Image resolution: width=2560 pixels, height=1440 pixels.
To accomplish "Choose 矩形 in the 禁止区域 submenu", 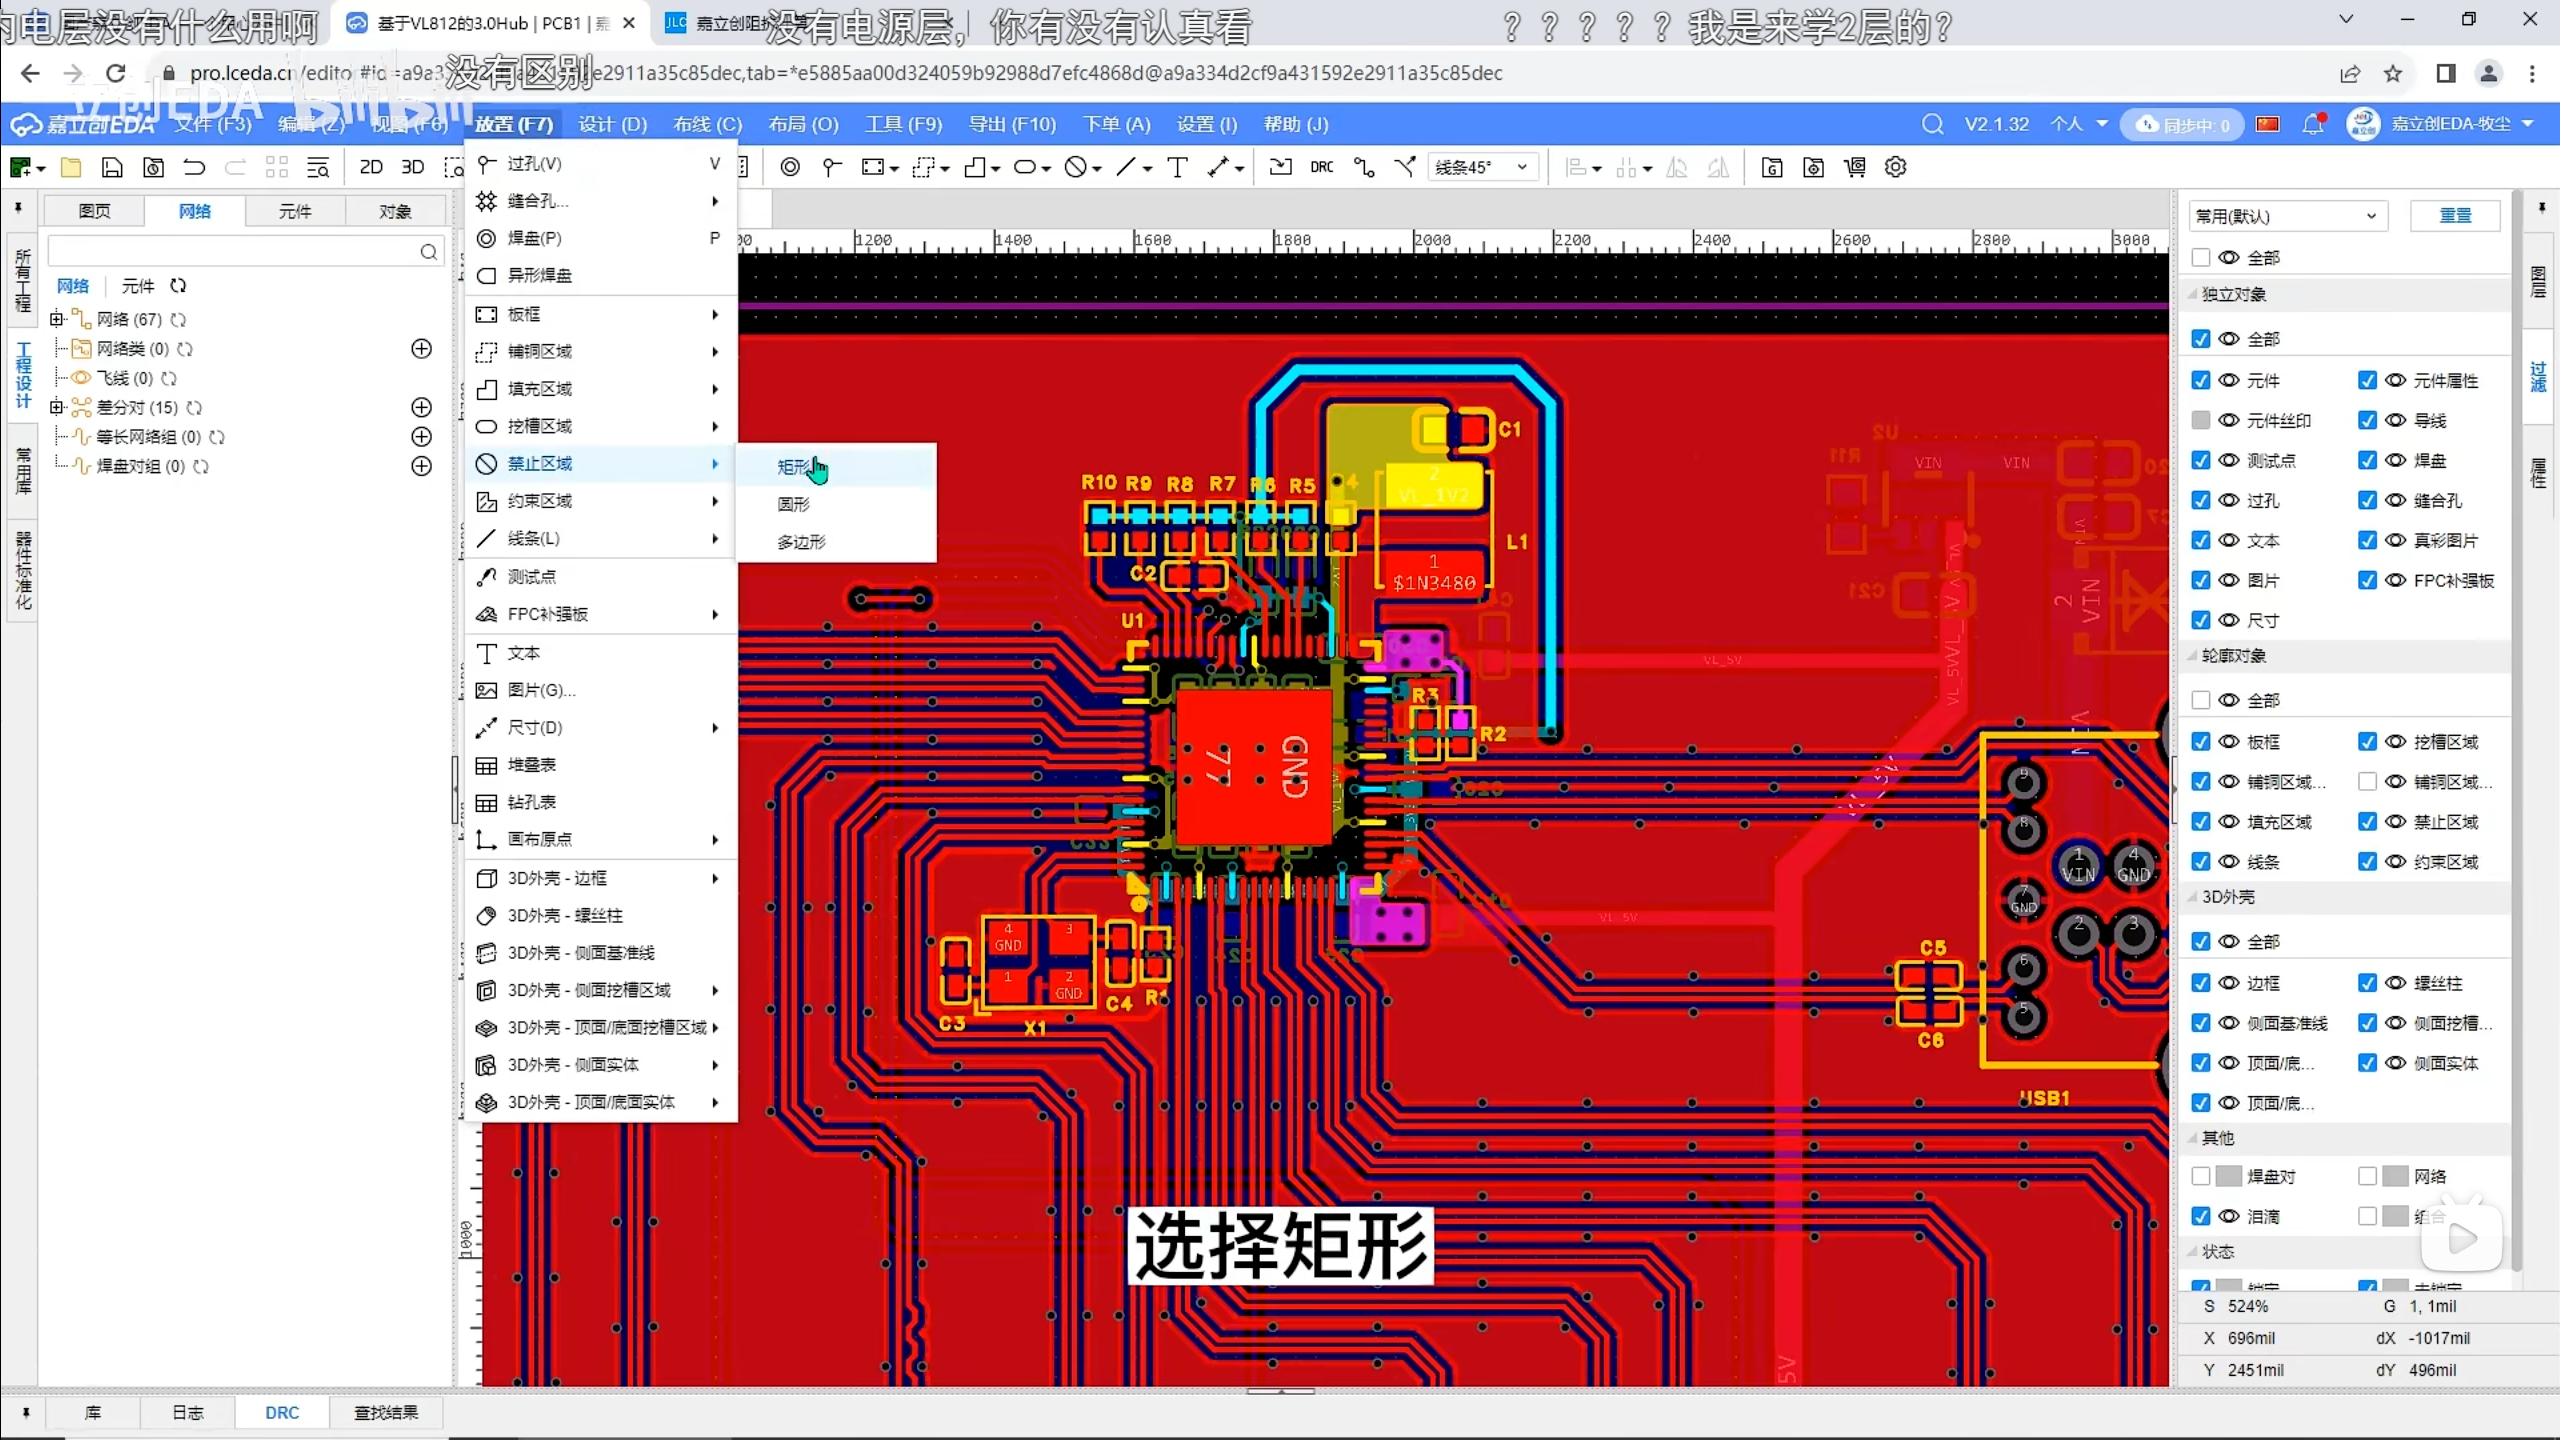I will (794, 467).
